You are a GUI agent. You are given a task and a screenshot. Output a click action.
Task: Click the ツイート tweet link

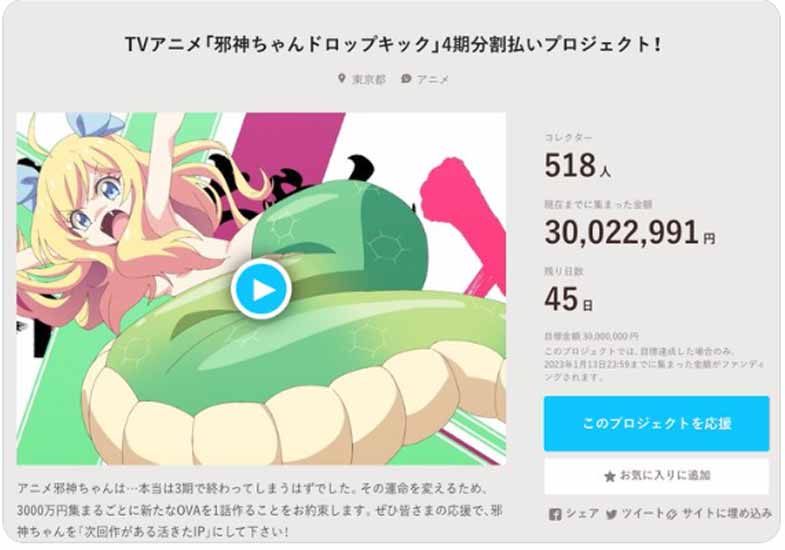click(x=643, y=513)
